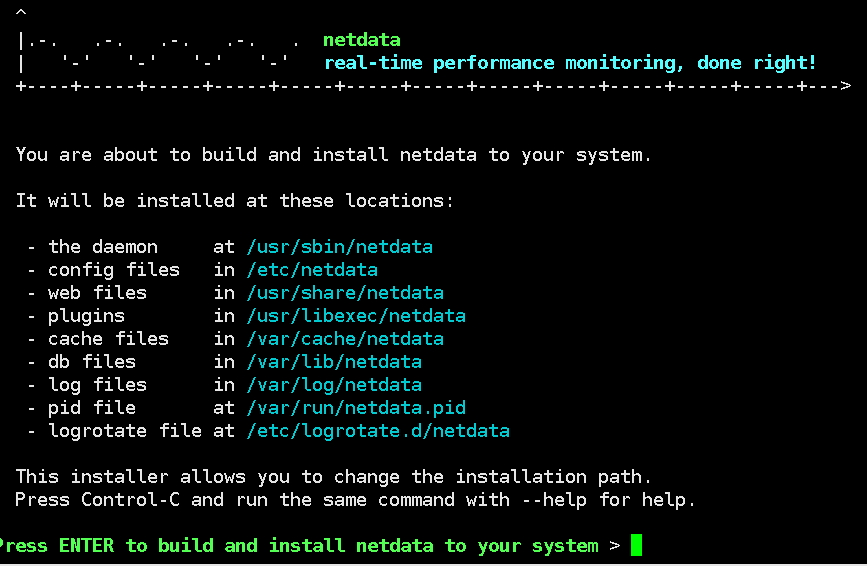The width and height of the screenshot is (867, 566).
Task: Click the green terminal cursor block
Action: (x=636, y=545)
